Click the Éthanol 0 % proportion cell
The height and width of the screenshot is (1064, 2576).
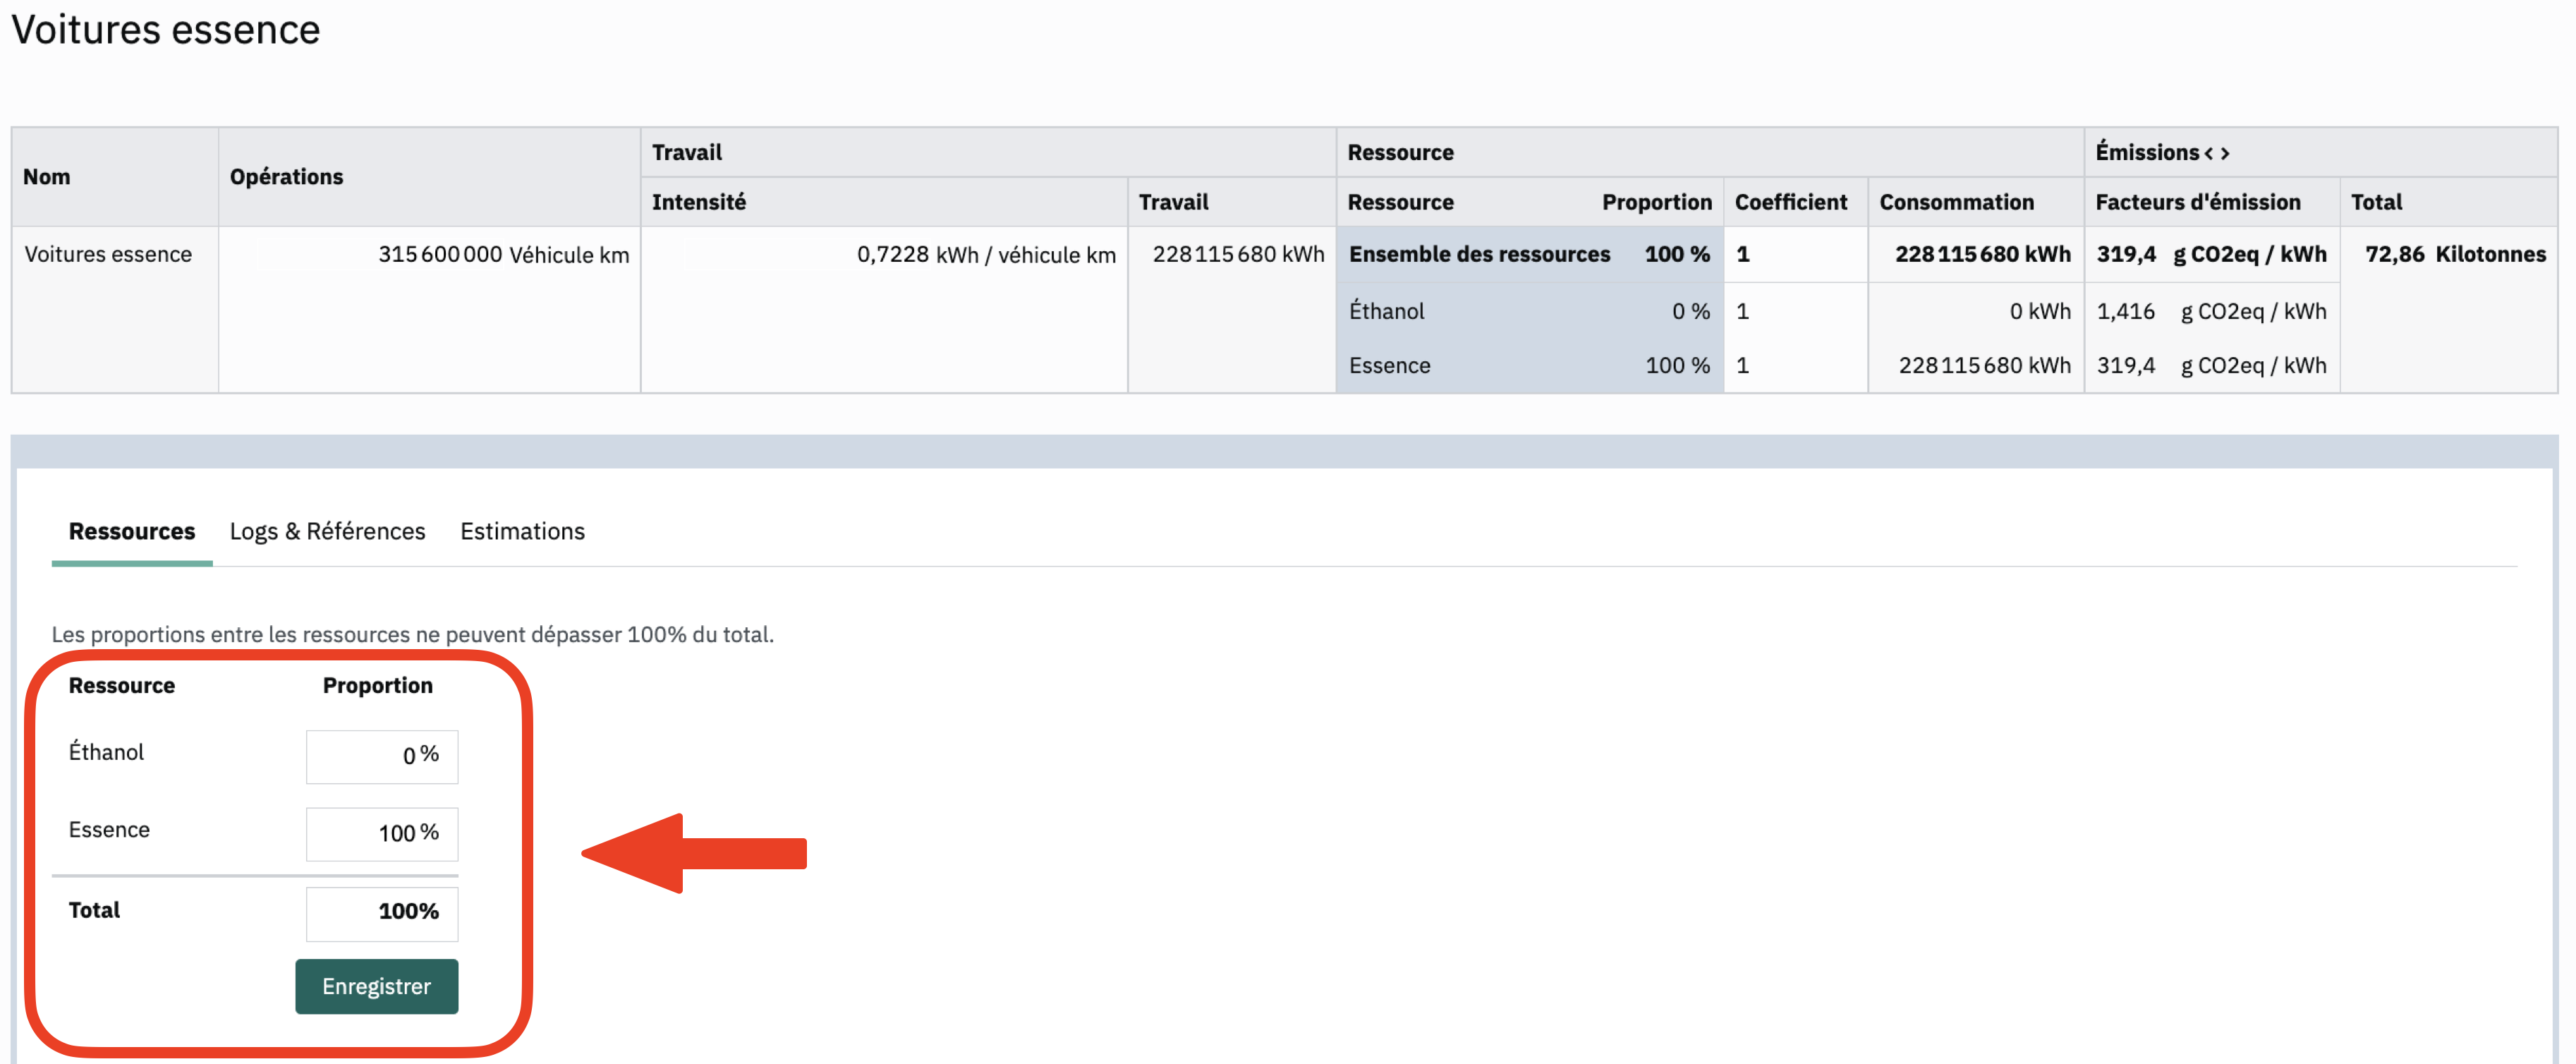[x=1690, y=311]
